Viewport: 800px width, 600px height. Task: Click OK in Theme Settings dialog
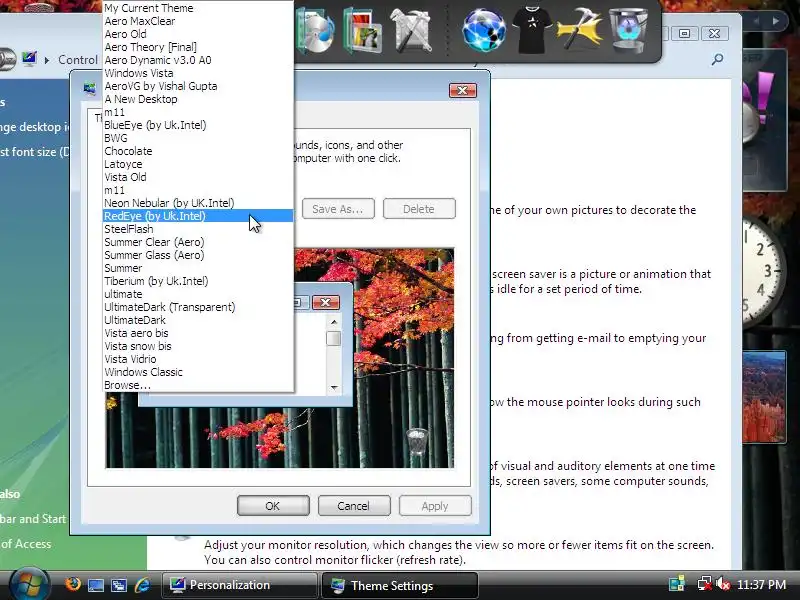(x=273, y=506)
